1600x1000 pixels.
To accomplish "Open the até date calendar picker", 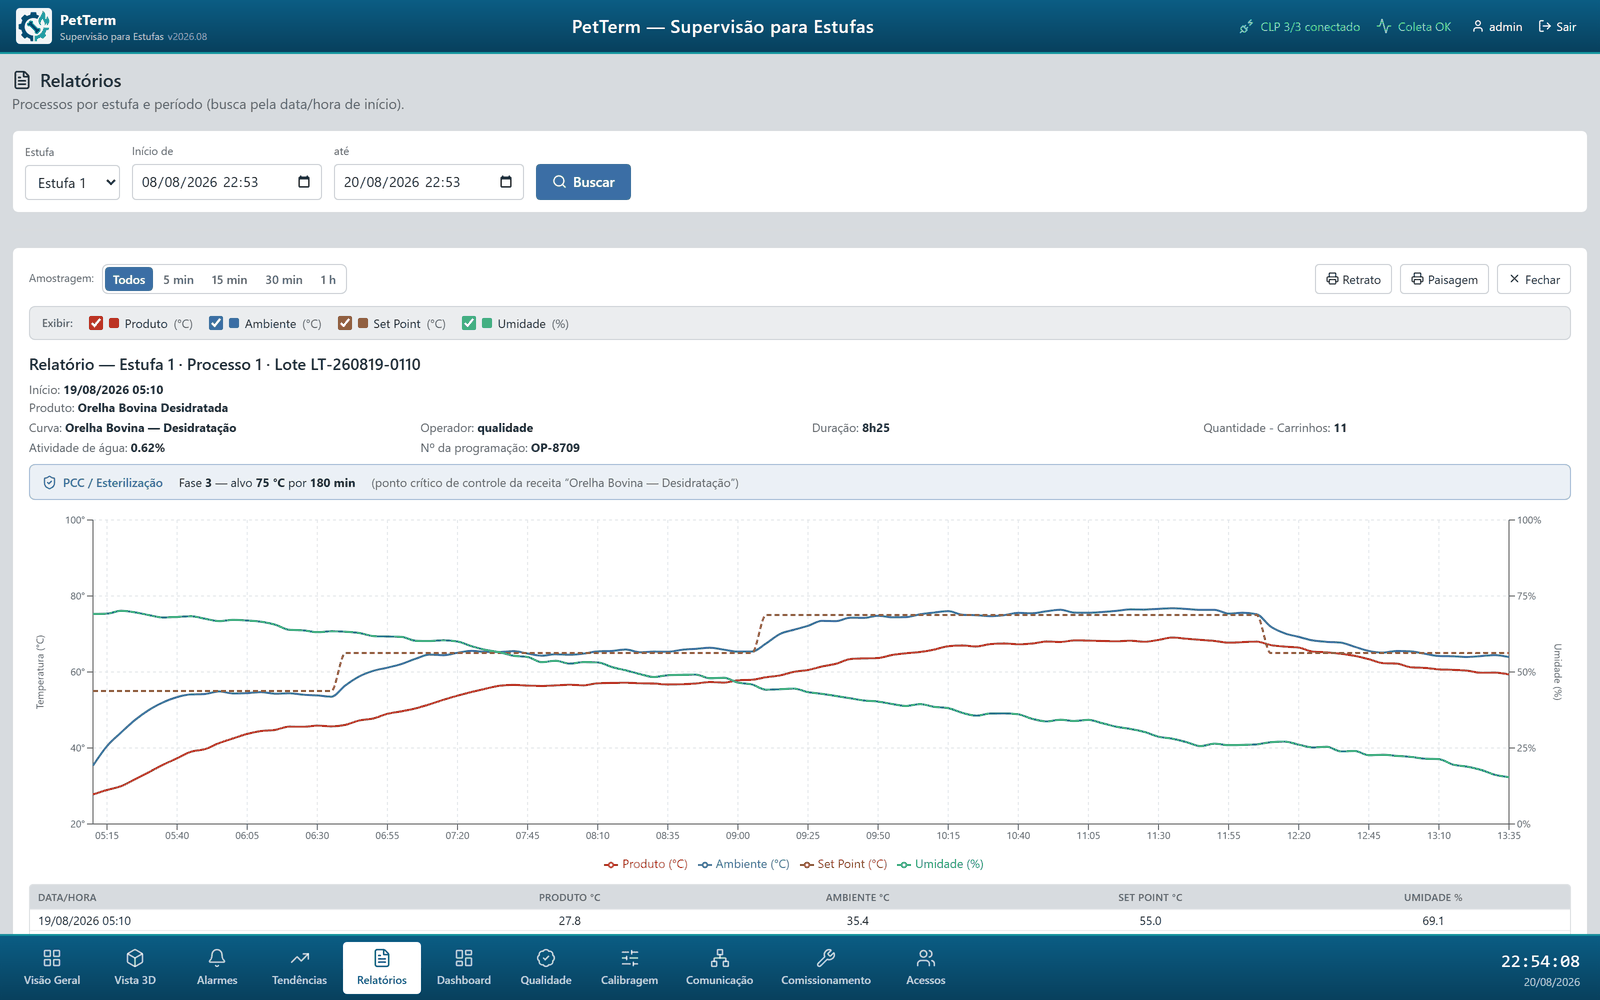I will click(x=506, y=182).
